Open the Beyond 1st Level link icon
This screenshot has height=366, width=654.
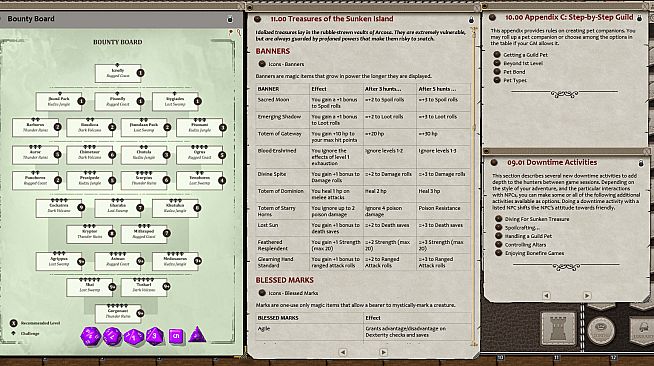coord(497,63)
